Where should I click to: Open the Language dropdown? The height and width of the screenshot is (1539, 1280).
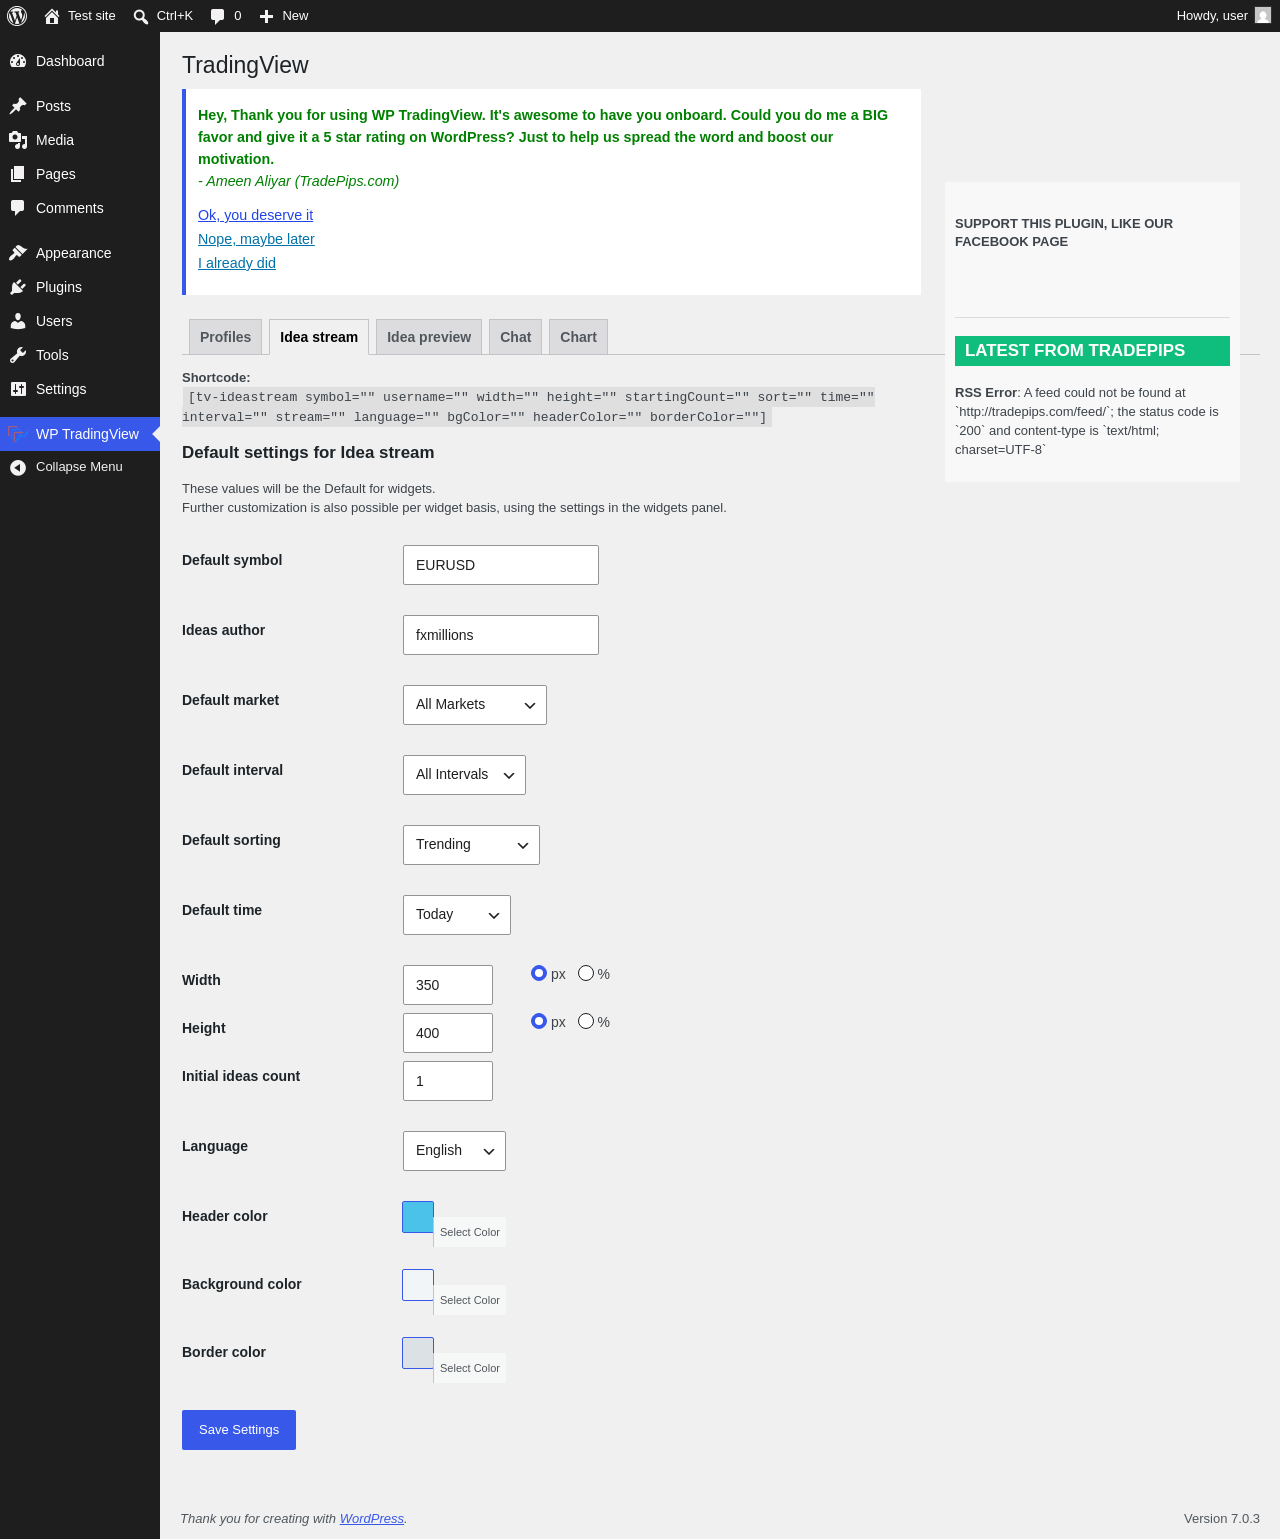pos(454,1151)
